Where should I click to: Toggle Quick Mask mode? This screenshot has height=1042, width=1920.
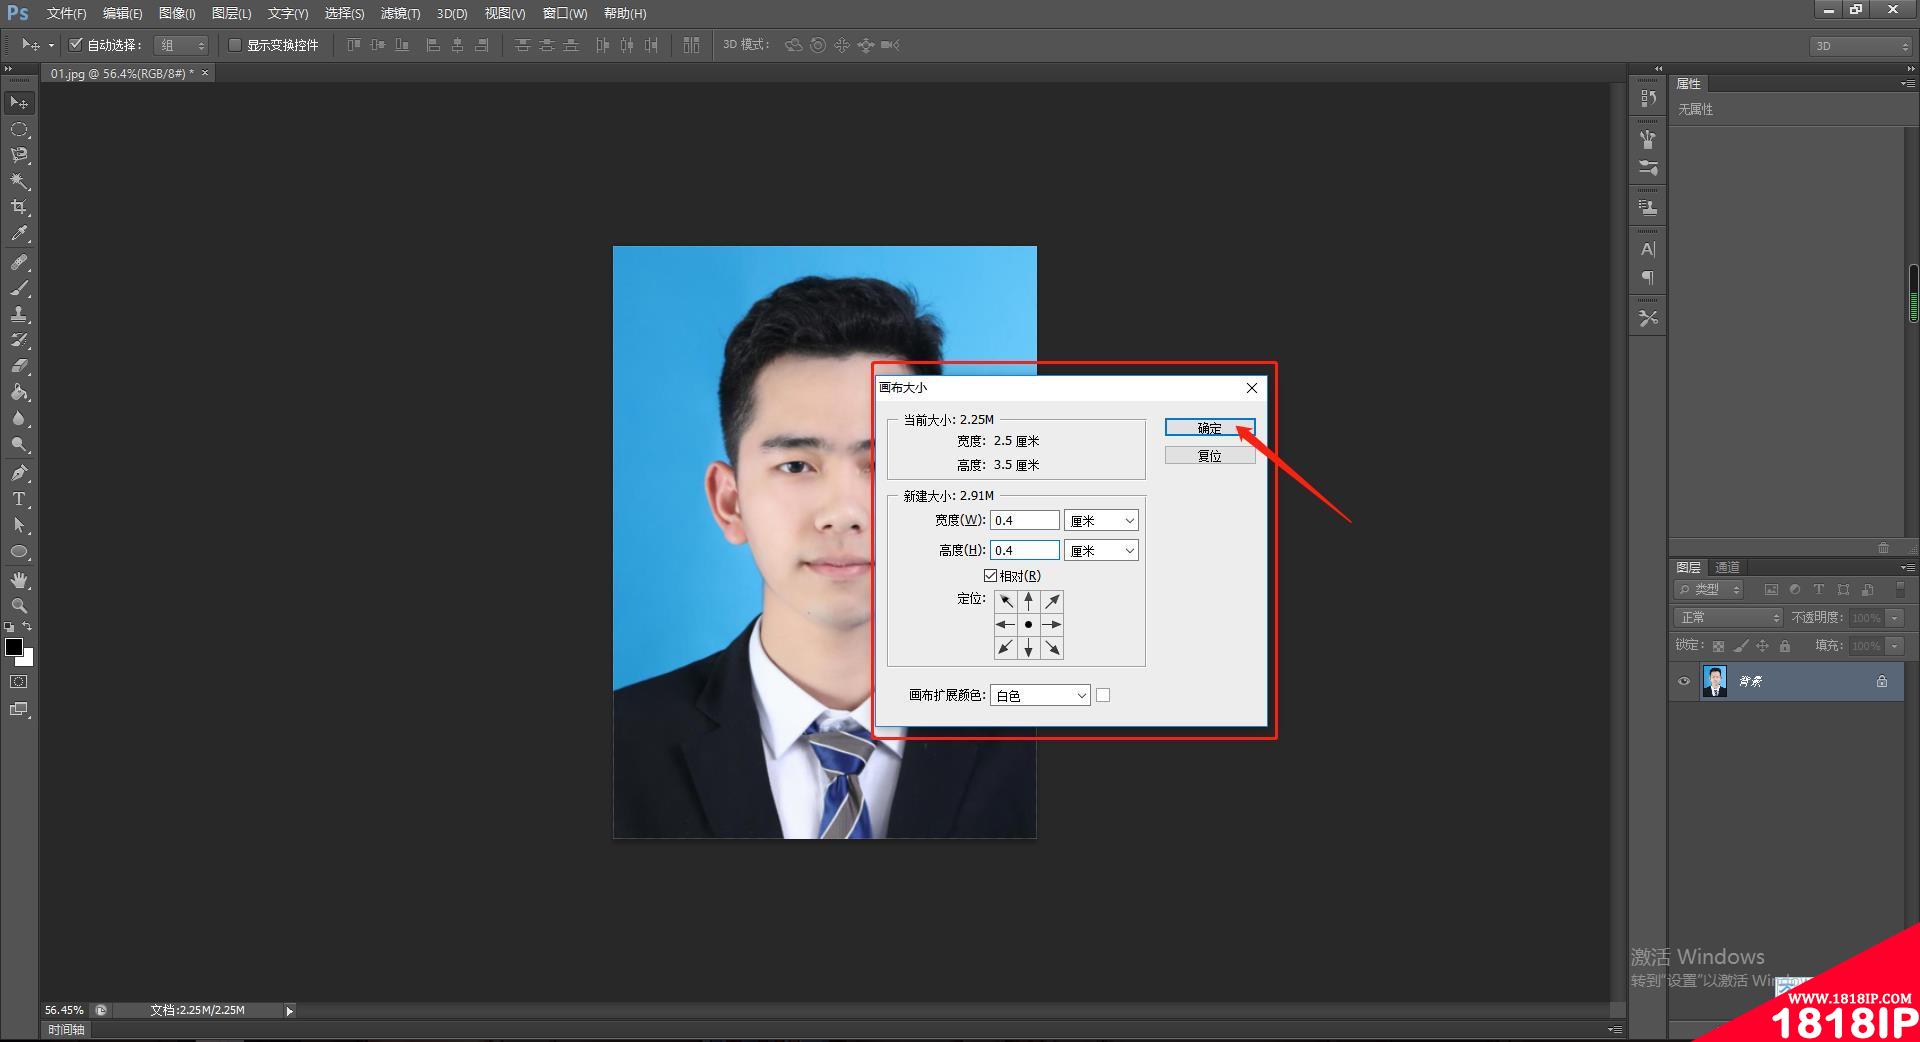[x=19, y=682]
